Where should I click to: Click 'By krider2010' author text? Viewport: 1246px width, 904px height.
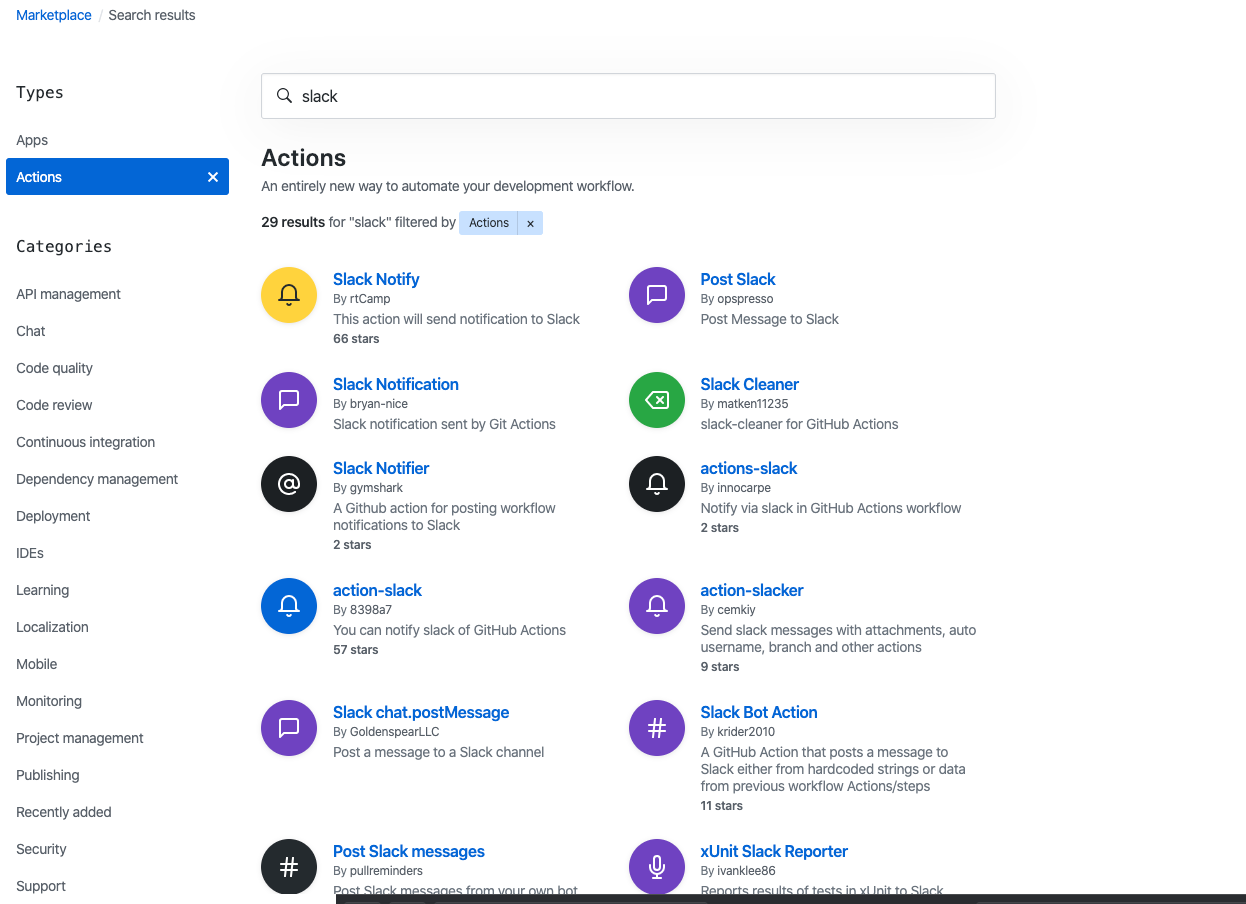point(738,732)
